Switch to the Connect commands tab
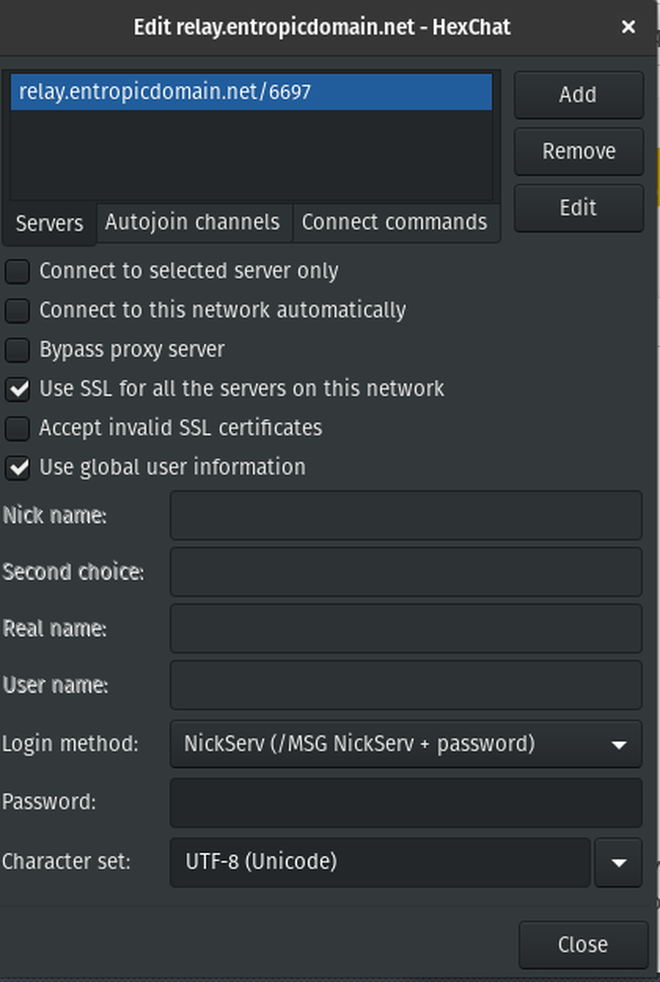 [394, 222]
